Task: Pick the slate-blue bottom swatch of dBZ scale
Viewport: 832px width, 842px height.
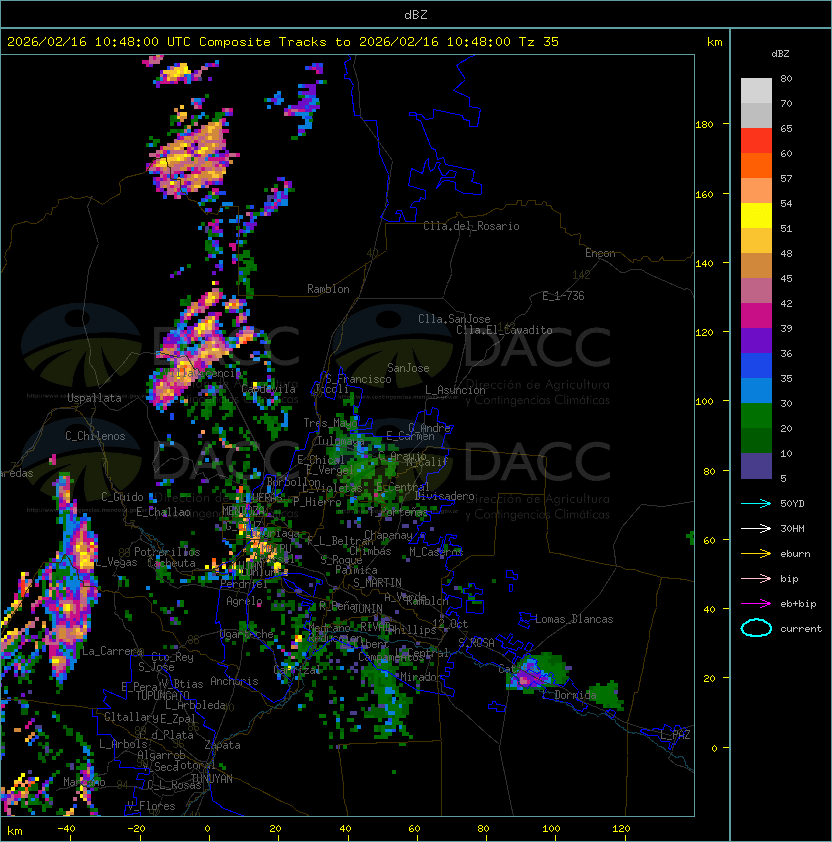Action: point(756,466)
